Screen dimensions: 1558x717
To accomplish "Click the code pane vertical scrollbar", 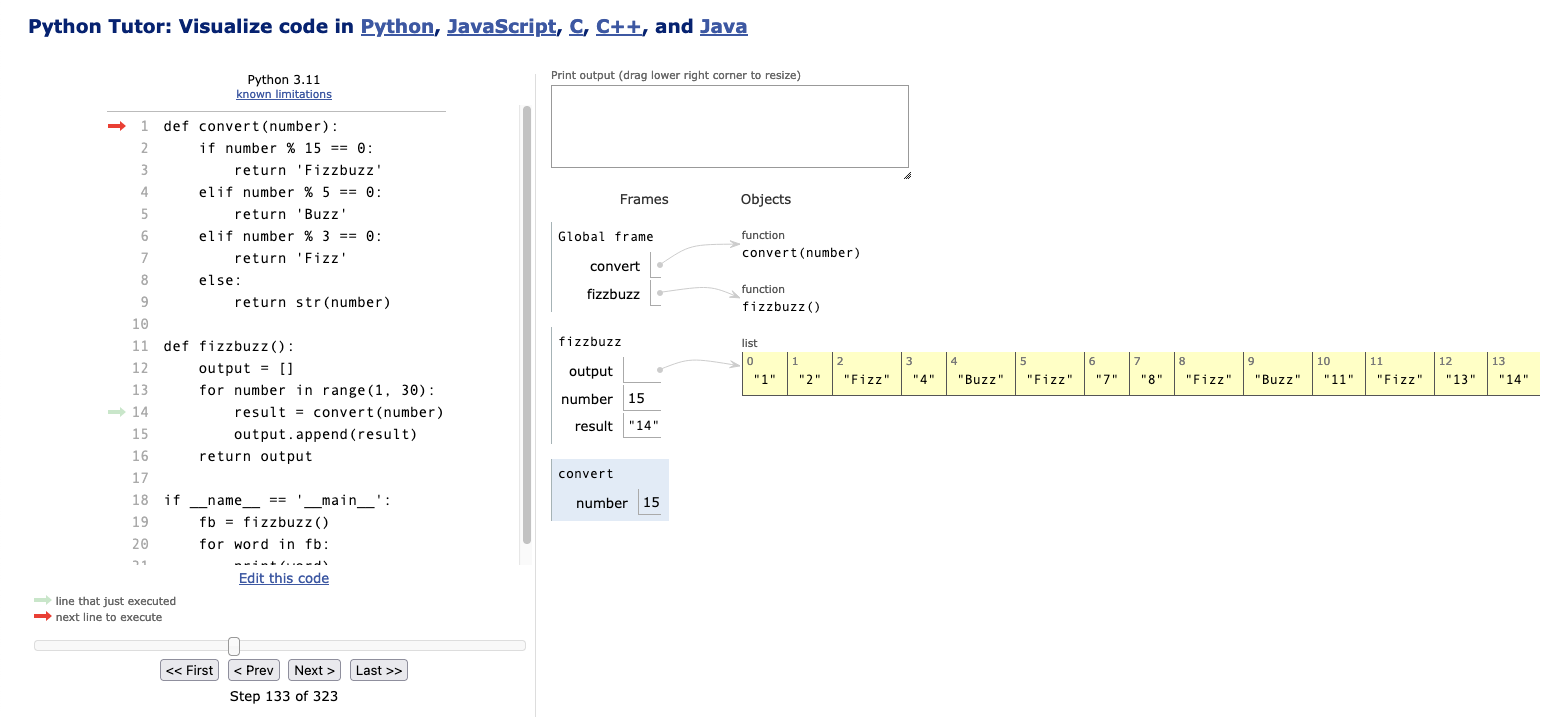I will coord(527,325).
